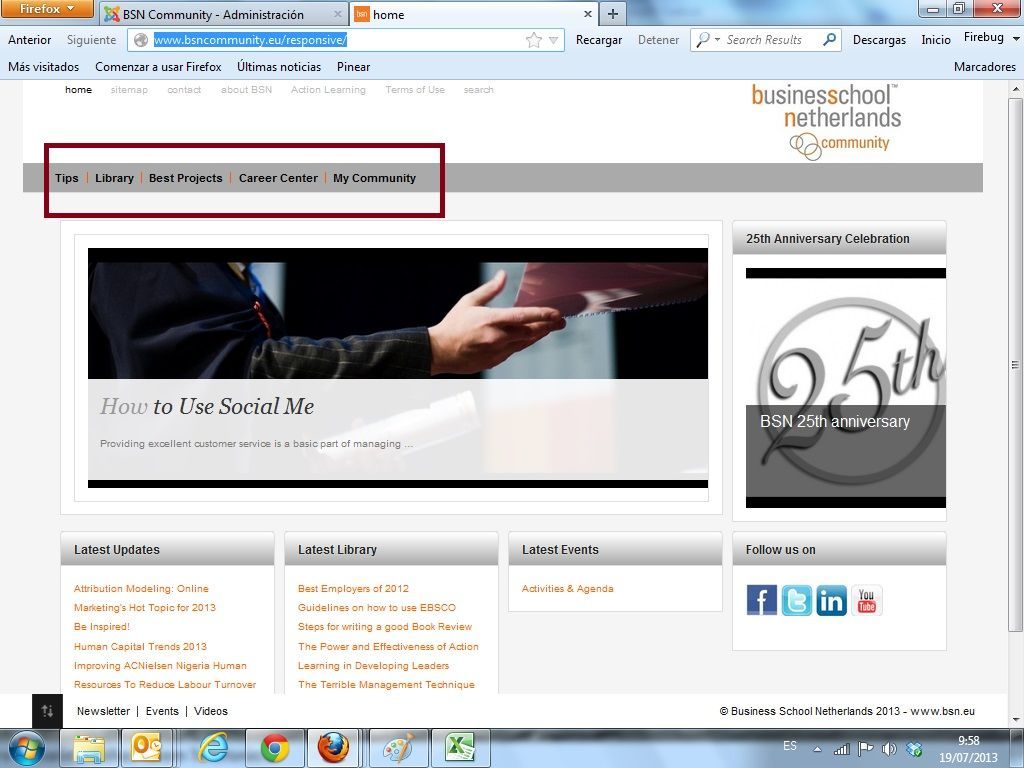Open the home top navigation link
1024x768 pixels.
(x=78, y=89)
